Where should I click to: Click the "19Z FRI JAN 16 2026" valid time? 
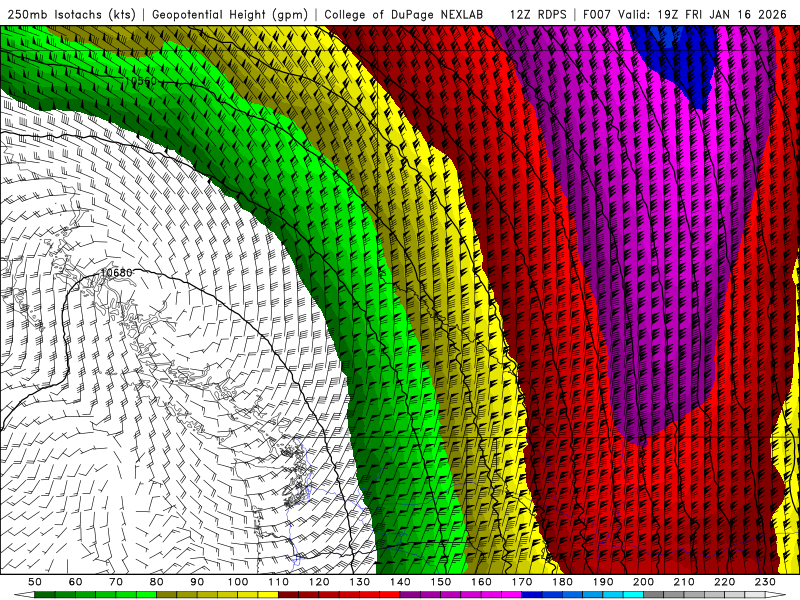coord(722,14)
